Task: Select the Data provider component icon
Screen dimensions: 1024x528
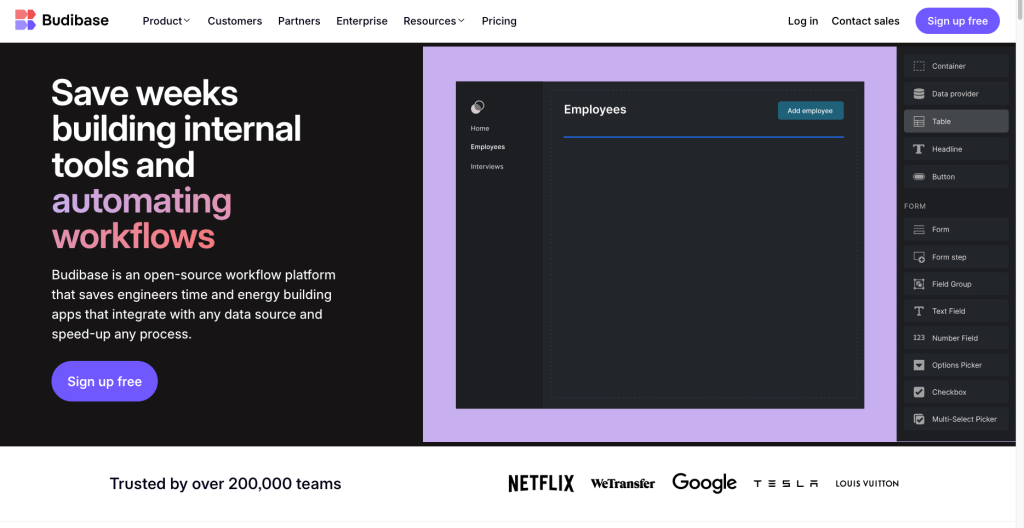Action: 919,94
